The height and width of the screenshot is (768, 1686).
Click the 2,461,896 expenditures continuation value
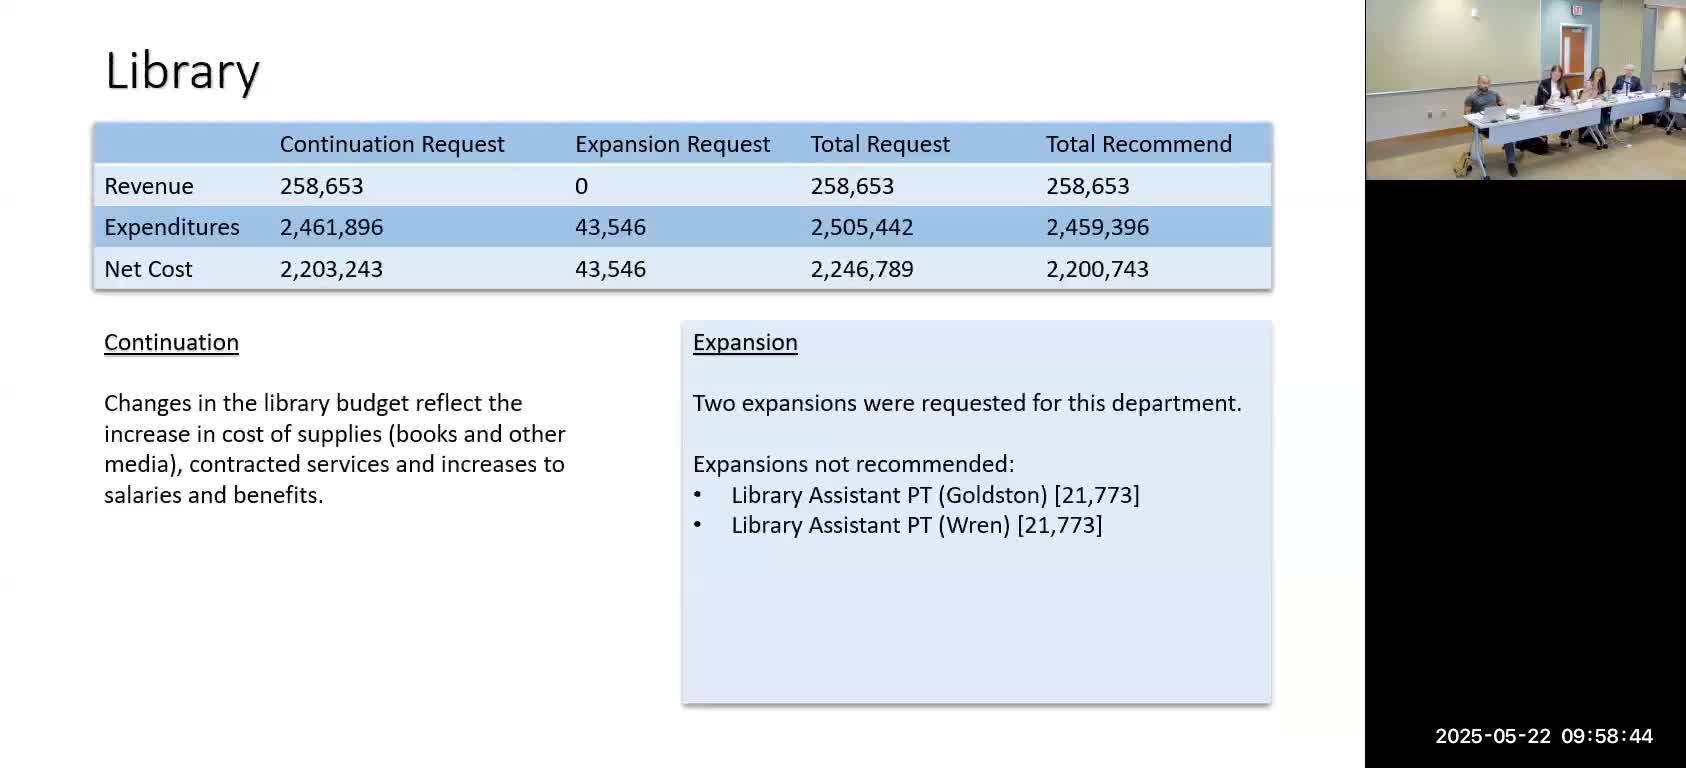point(331,227)
